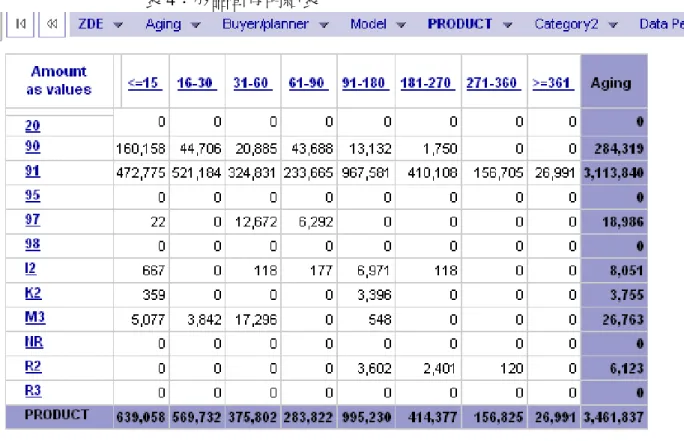Screen dimensions: 684x441
Task: Select cell value 160,158
Action: [x=140, y=149]
